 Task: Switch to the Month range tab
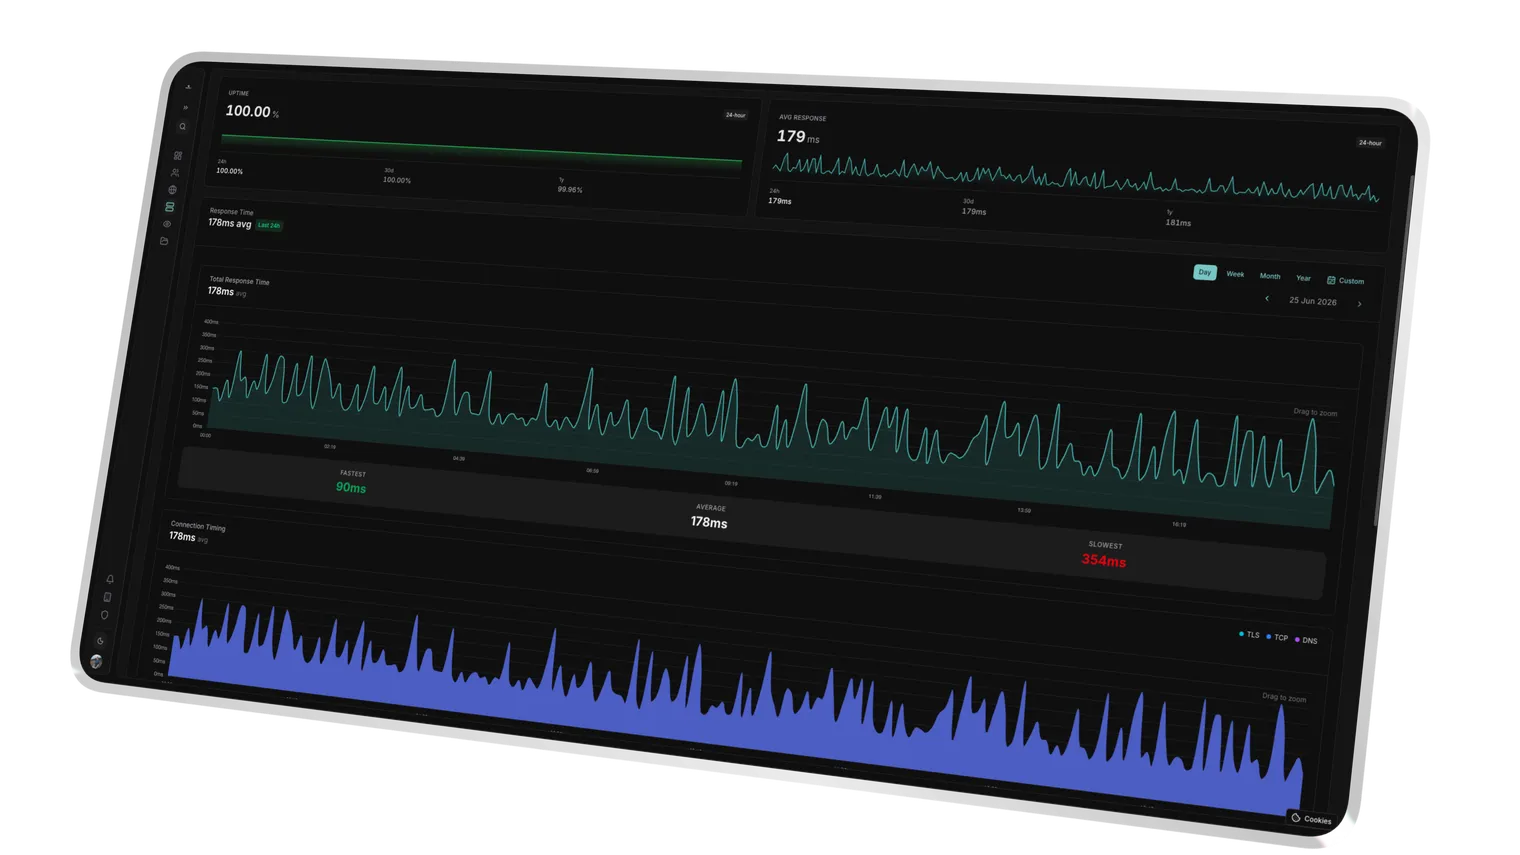[x=1270, y=276]
